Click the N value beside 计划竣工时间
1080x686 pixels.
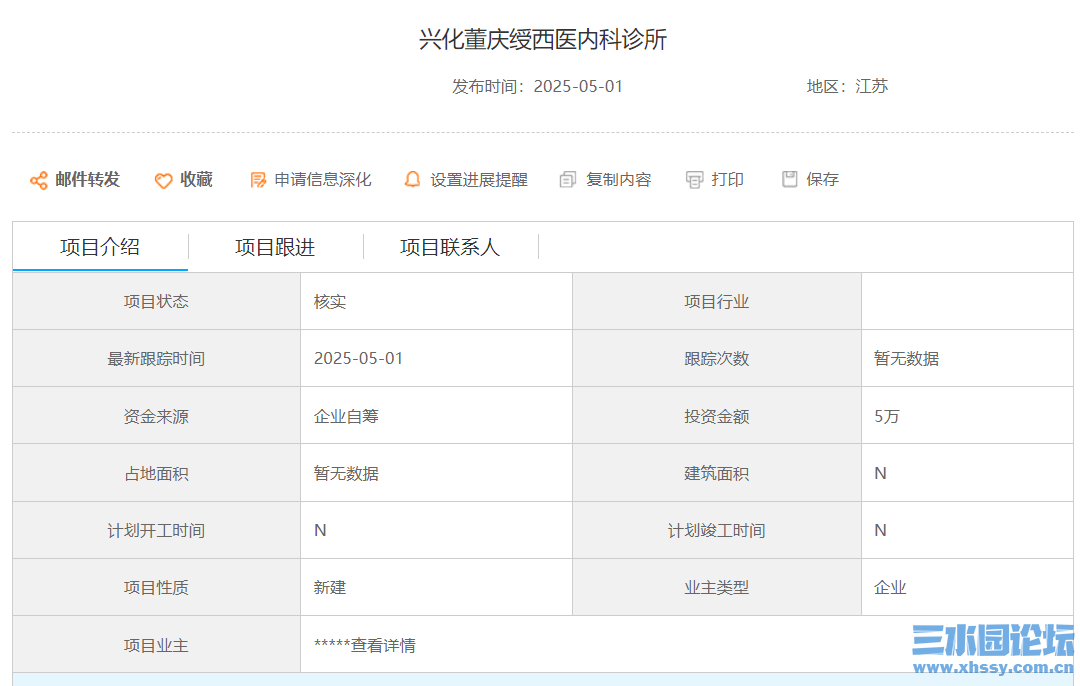(x=880, y=530)
